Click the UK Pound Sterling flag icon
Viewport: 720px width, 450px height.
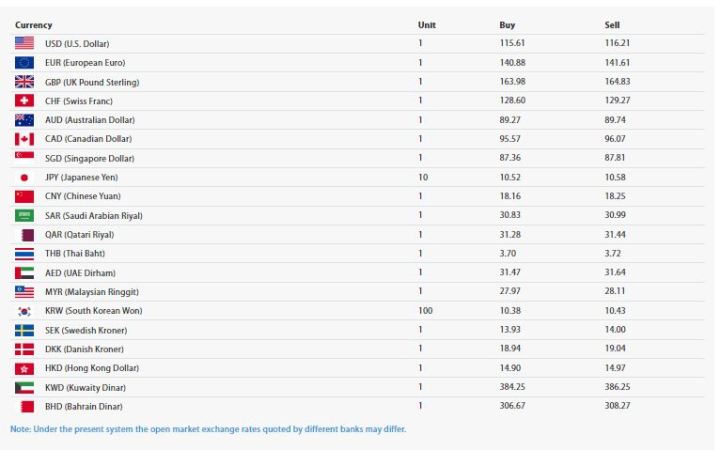pyautogui.click(x=25, y=82)
